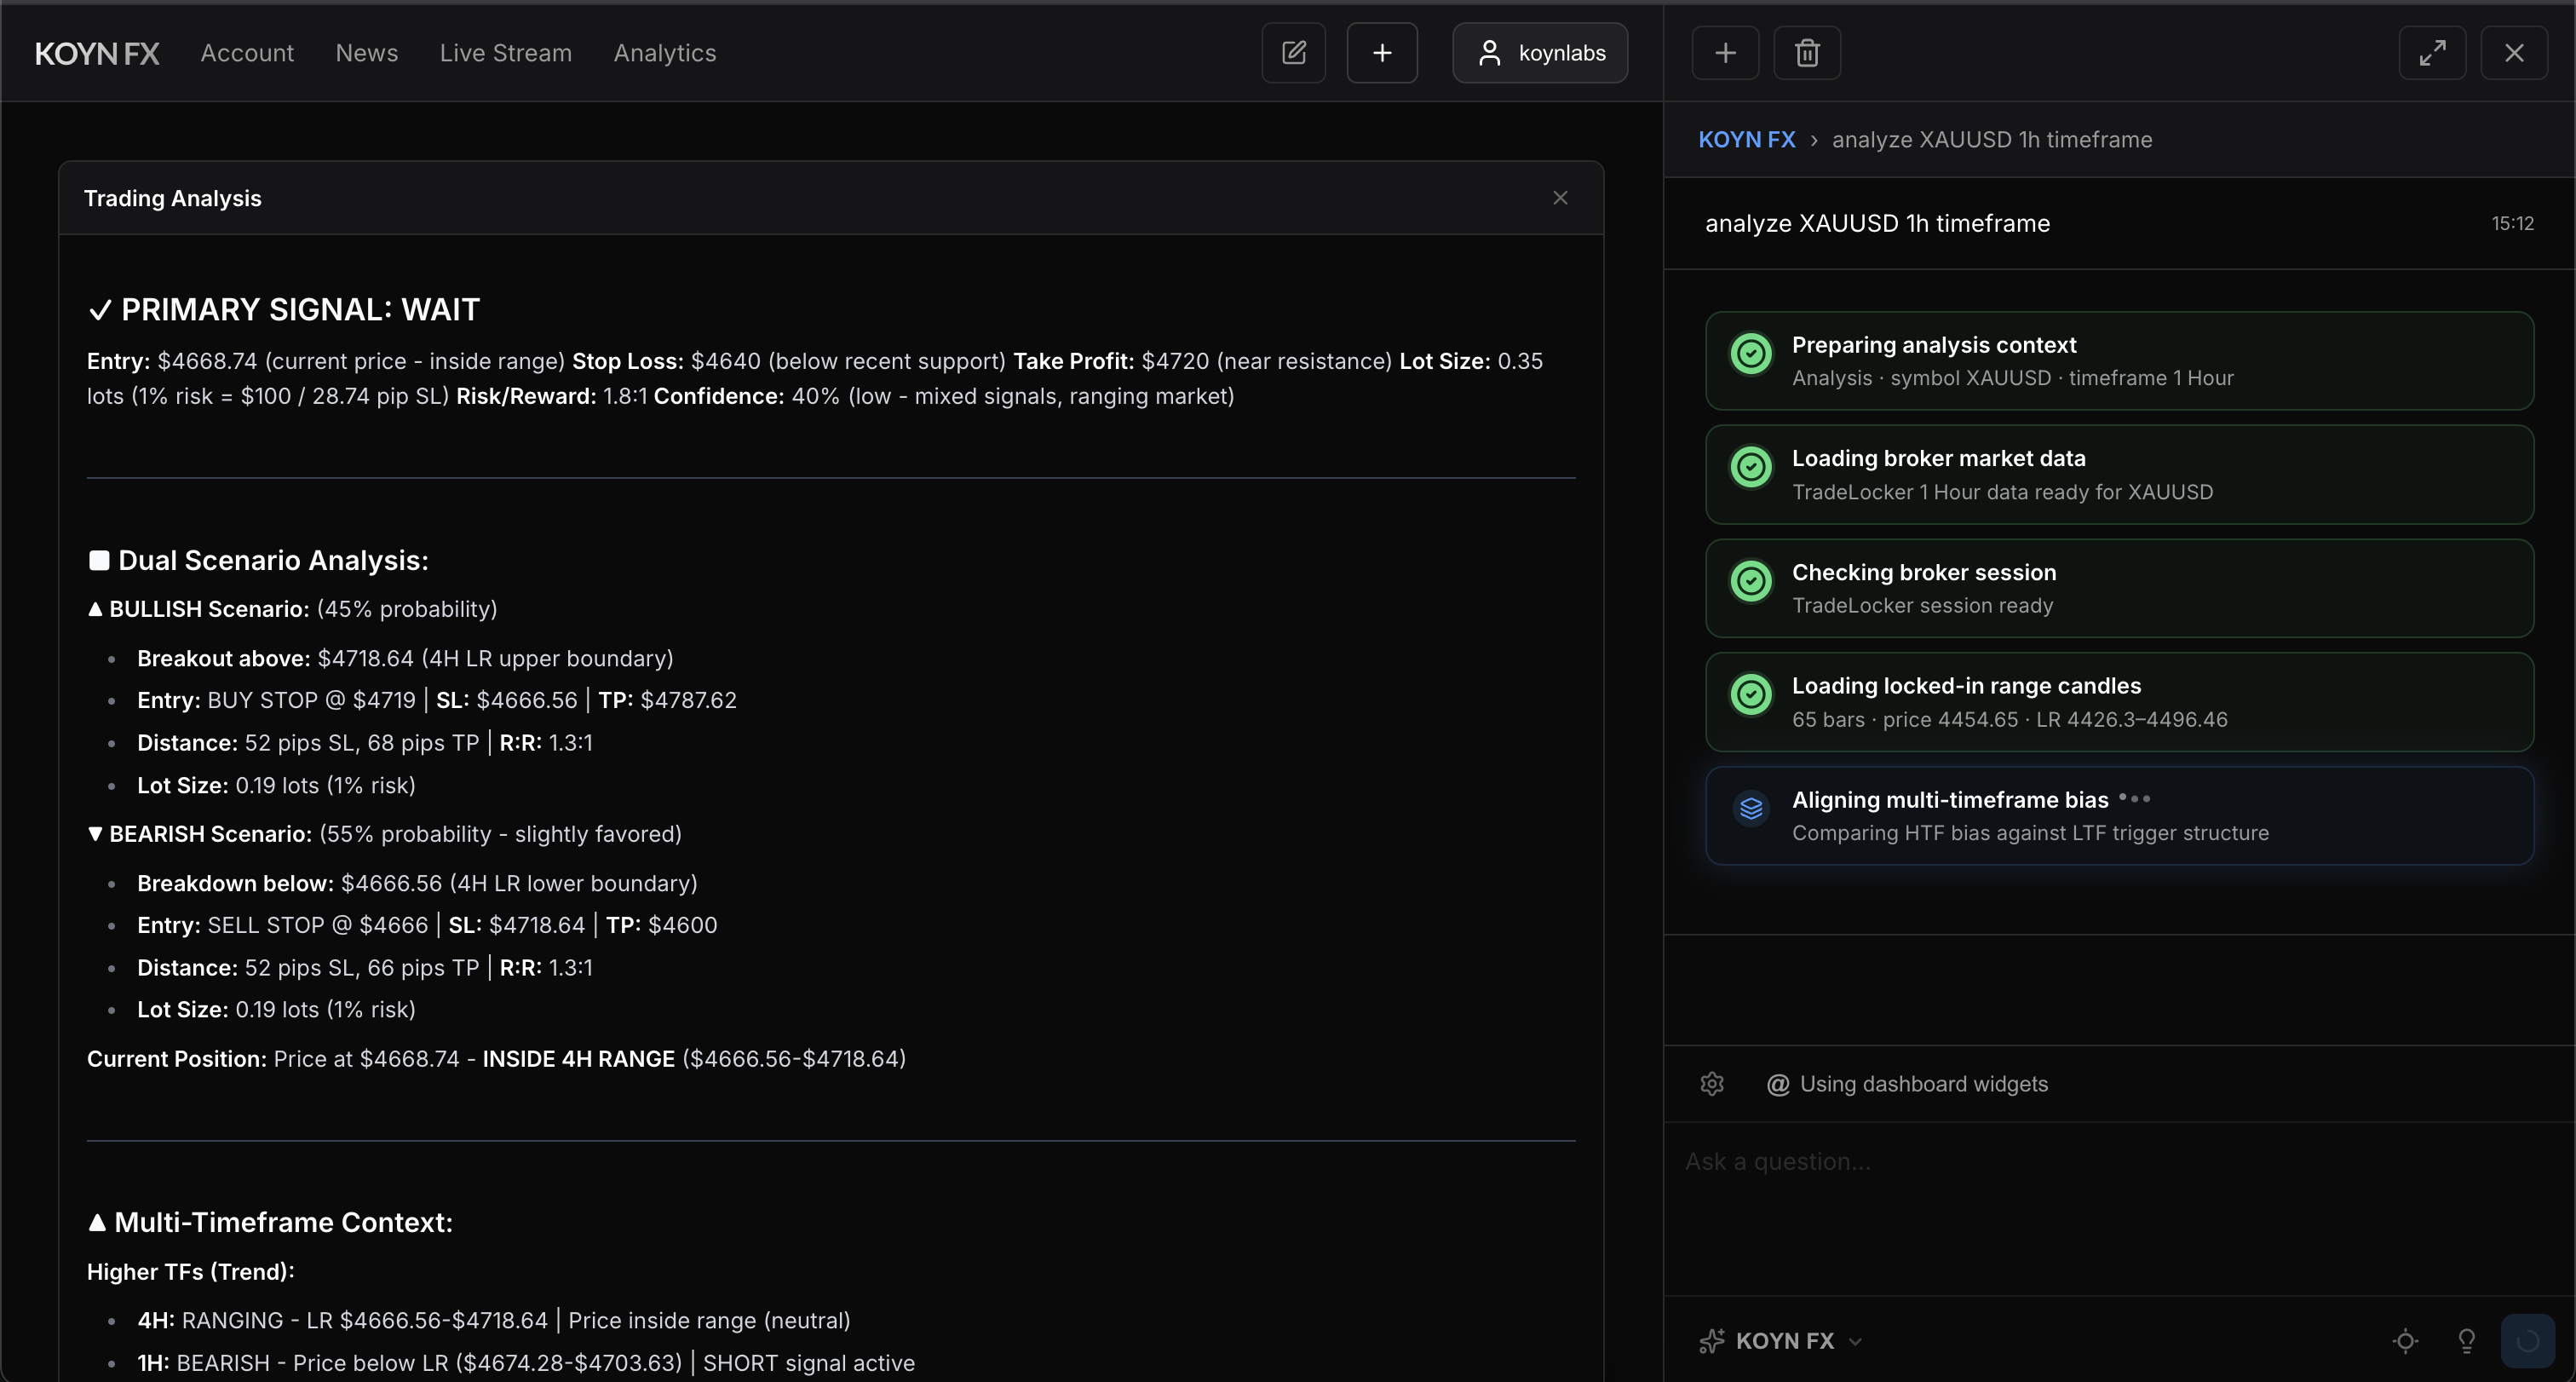Click the loading send button
Image resolution: width=2576 pixels, height=1382 pixels.
[x=2527, y=1341]
